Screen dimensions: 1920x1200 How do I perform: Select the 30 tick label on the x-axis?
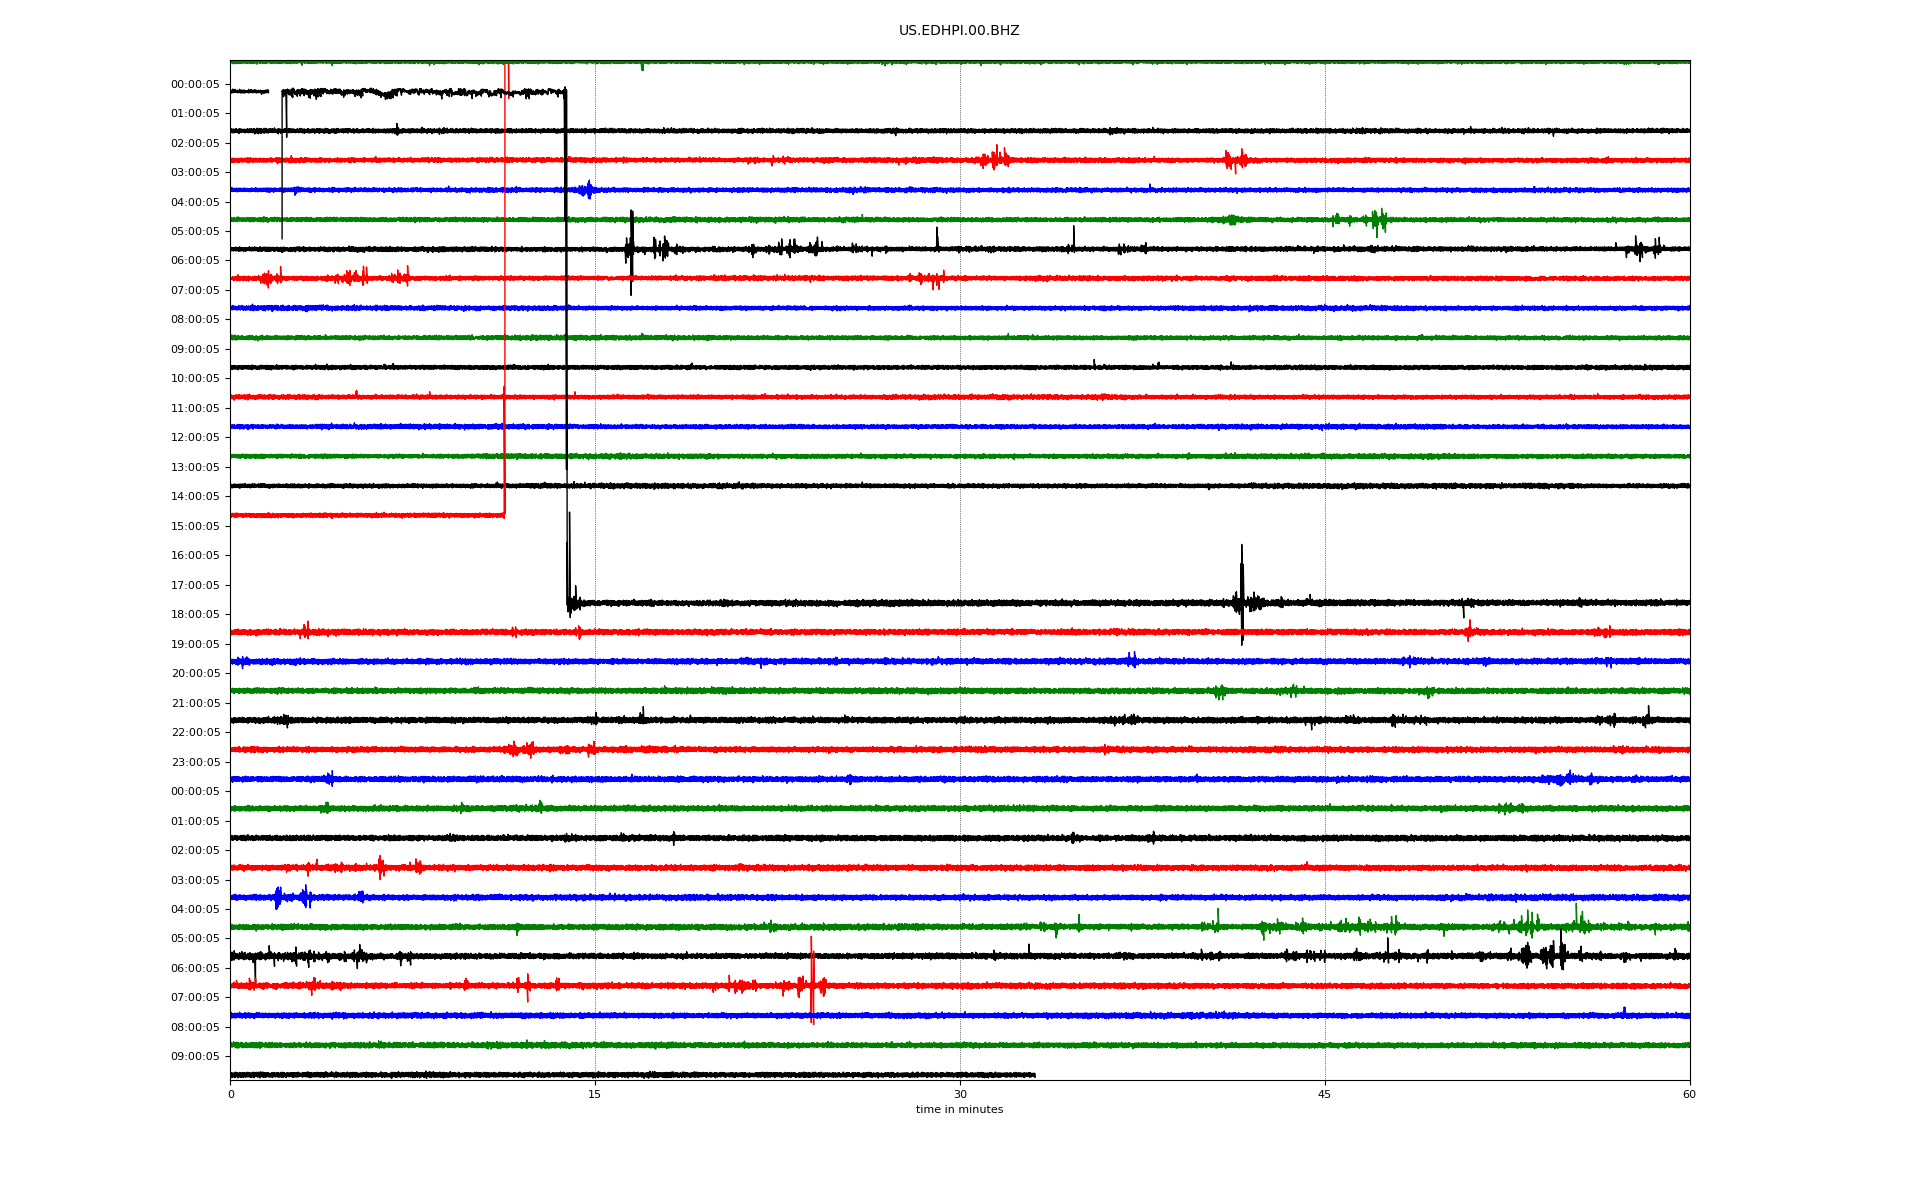(x=960, y=1094)
